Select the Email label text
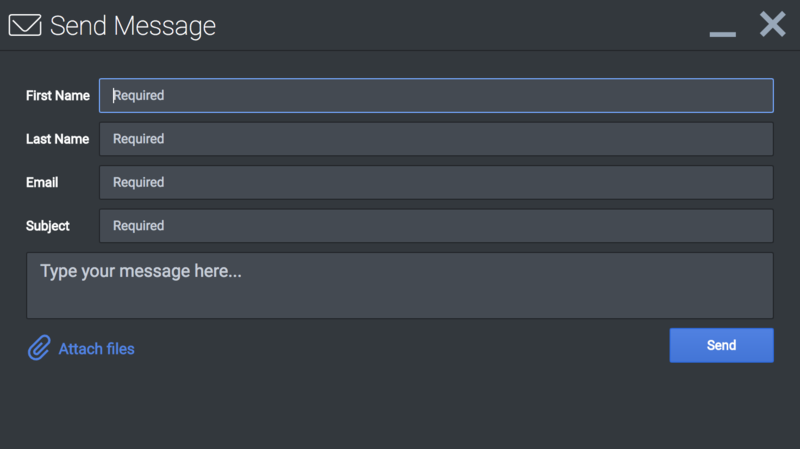This screenshot has height=449, width=800. [x=42, y=182]
